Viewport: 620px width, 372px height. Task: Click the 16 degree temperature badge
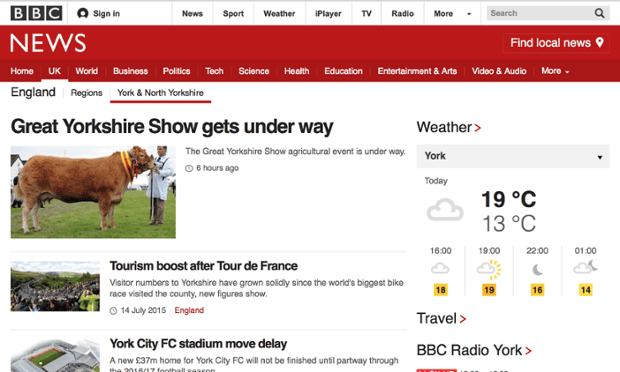537,290
